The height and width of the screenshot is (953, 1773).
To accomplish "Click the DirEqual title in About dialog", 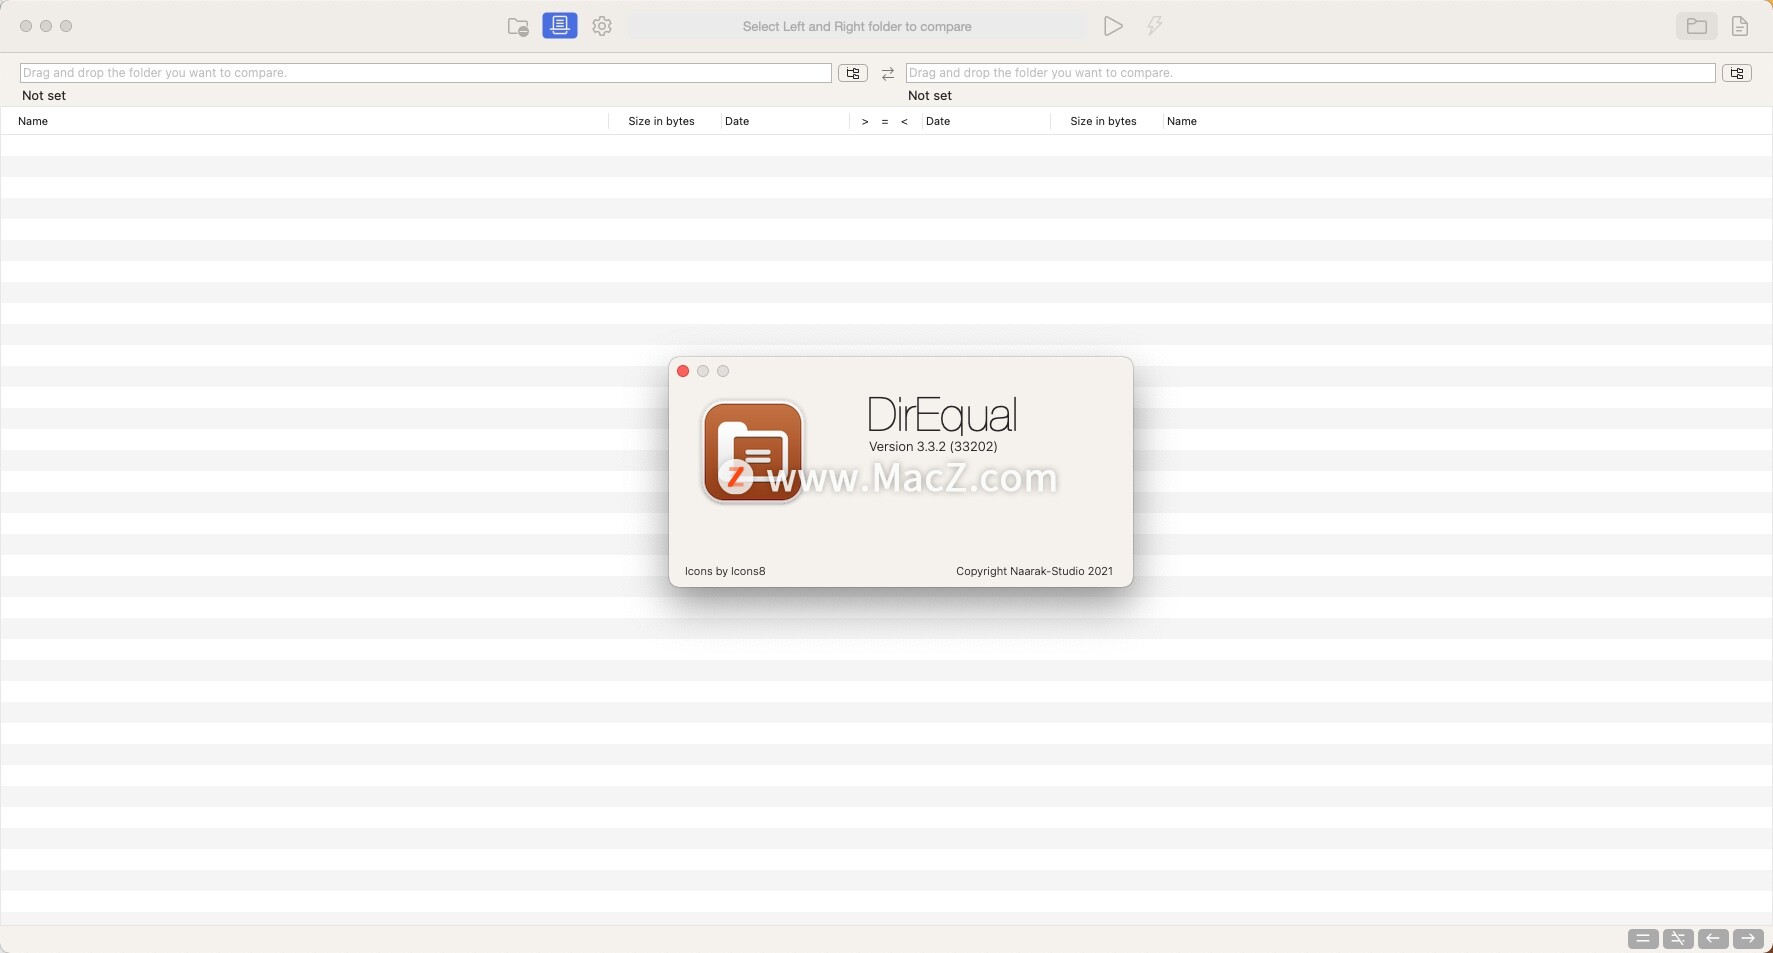I will [x=942, y=414].
